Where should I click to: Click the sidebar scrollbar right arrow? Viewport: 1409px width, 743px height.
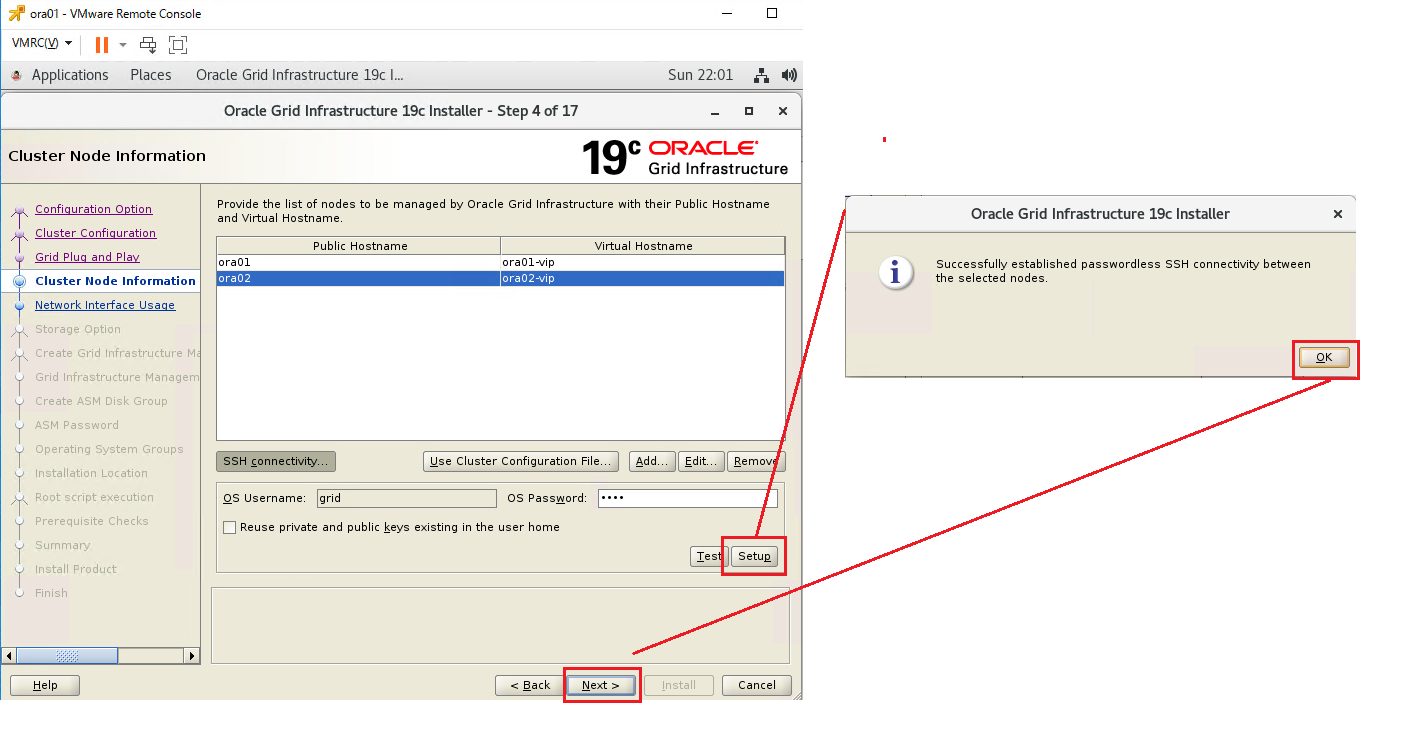click(192, 656)
